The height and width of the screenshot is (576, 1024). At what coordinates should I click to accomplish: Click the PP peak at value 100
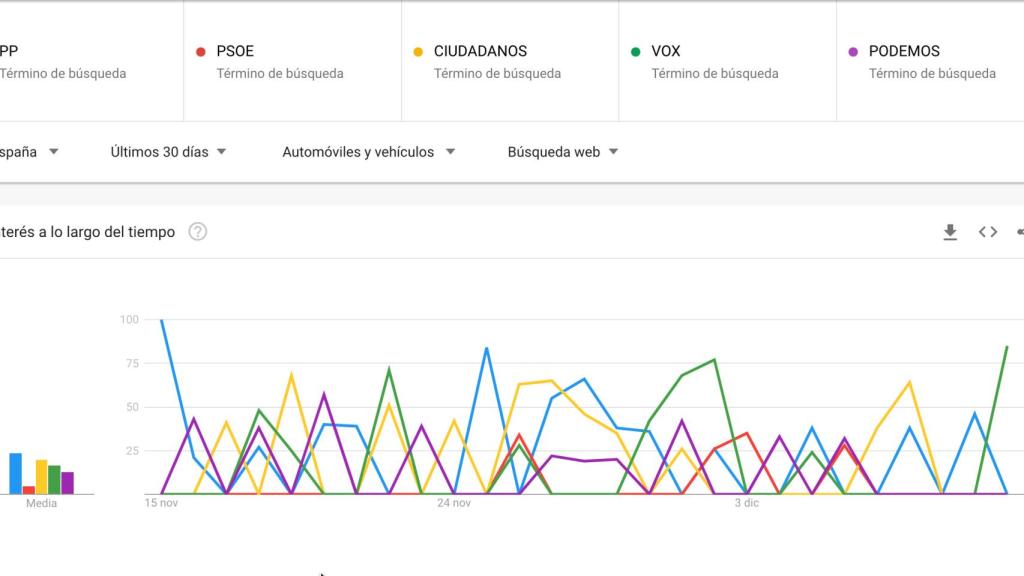coord(161,319)
